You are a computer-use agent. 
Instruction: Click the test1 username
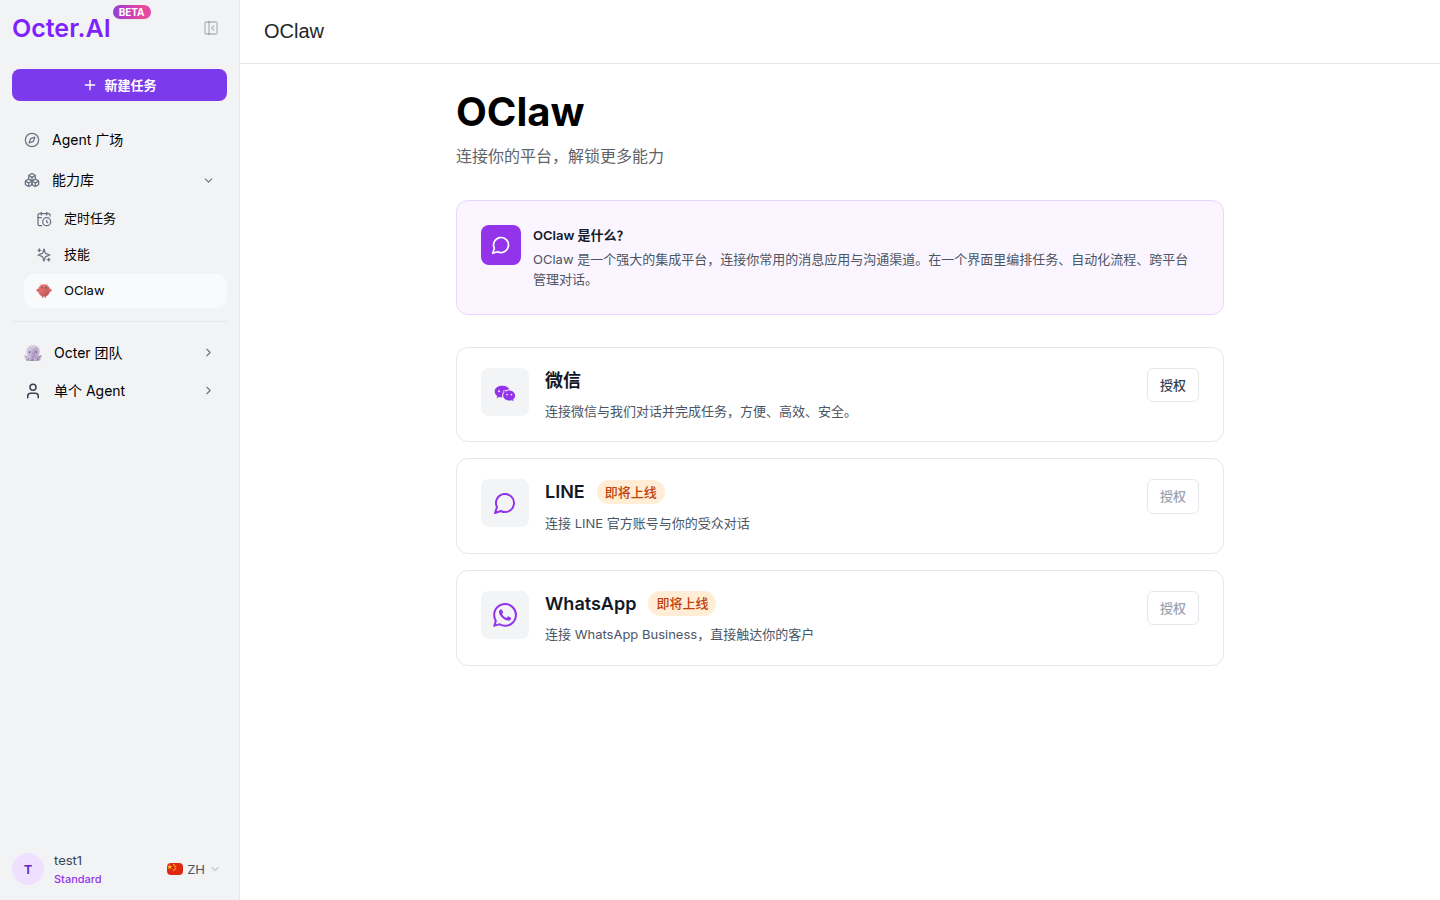pos(68,860)
